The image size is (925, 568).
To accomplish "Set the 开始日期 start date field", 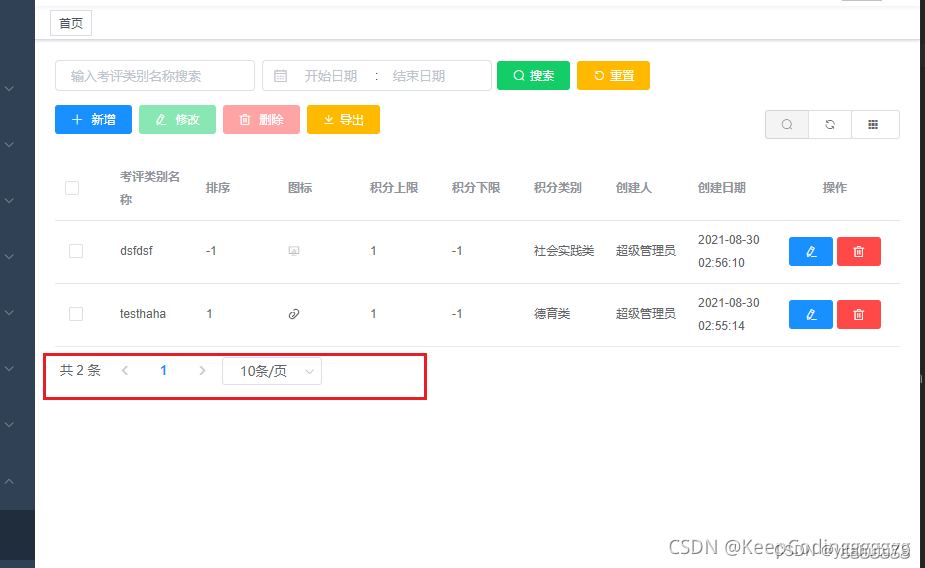I will pos(331,76).
